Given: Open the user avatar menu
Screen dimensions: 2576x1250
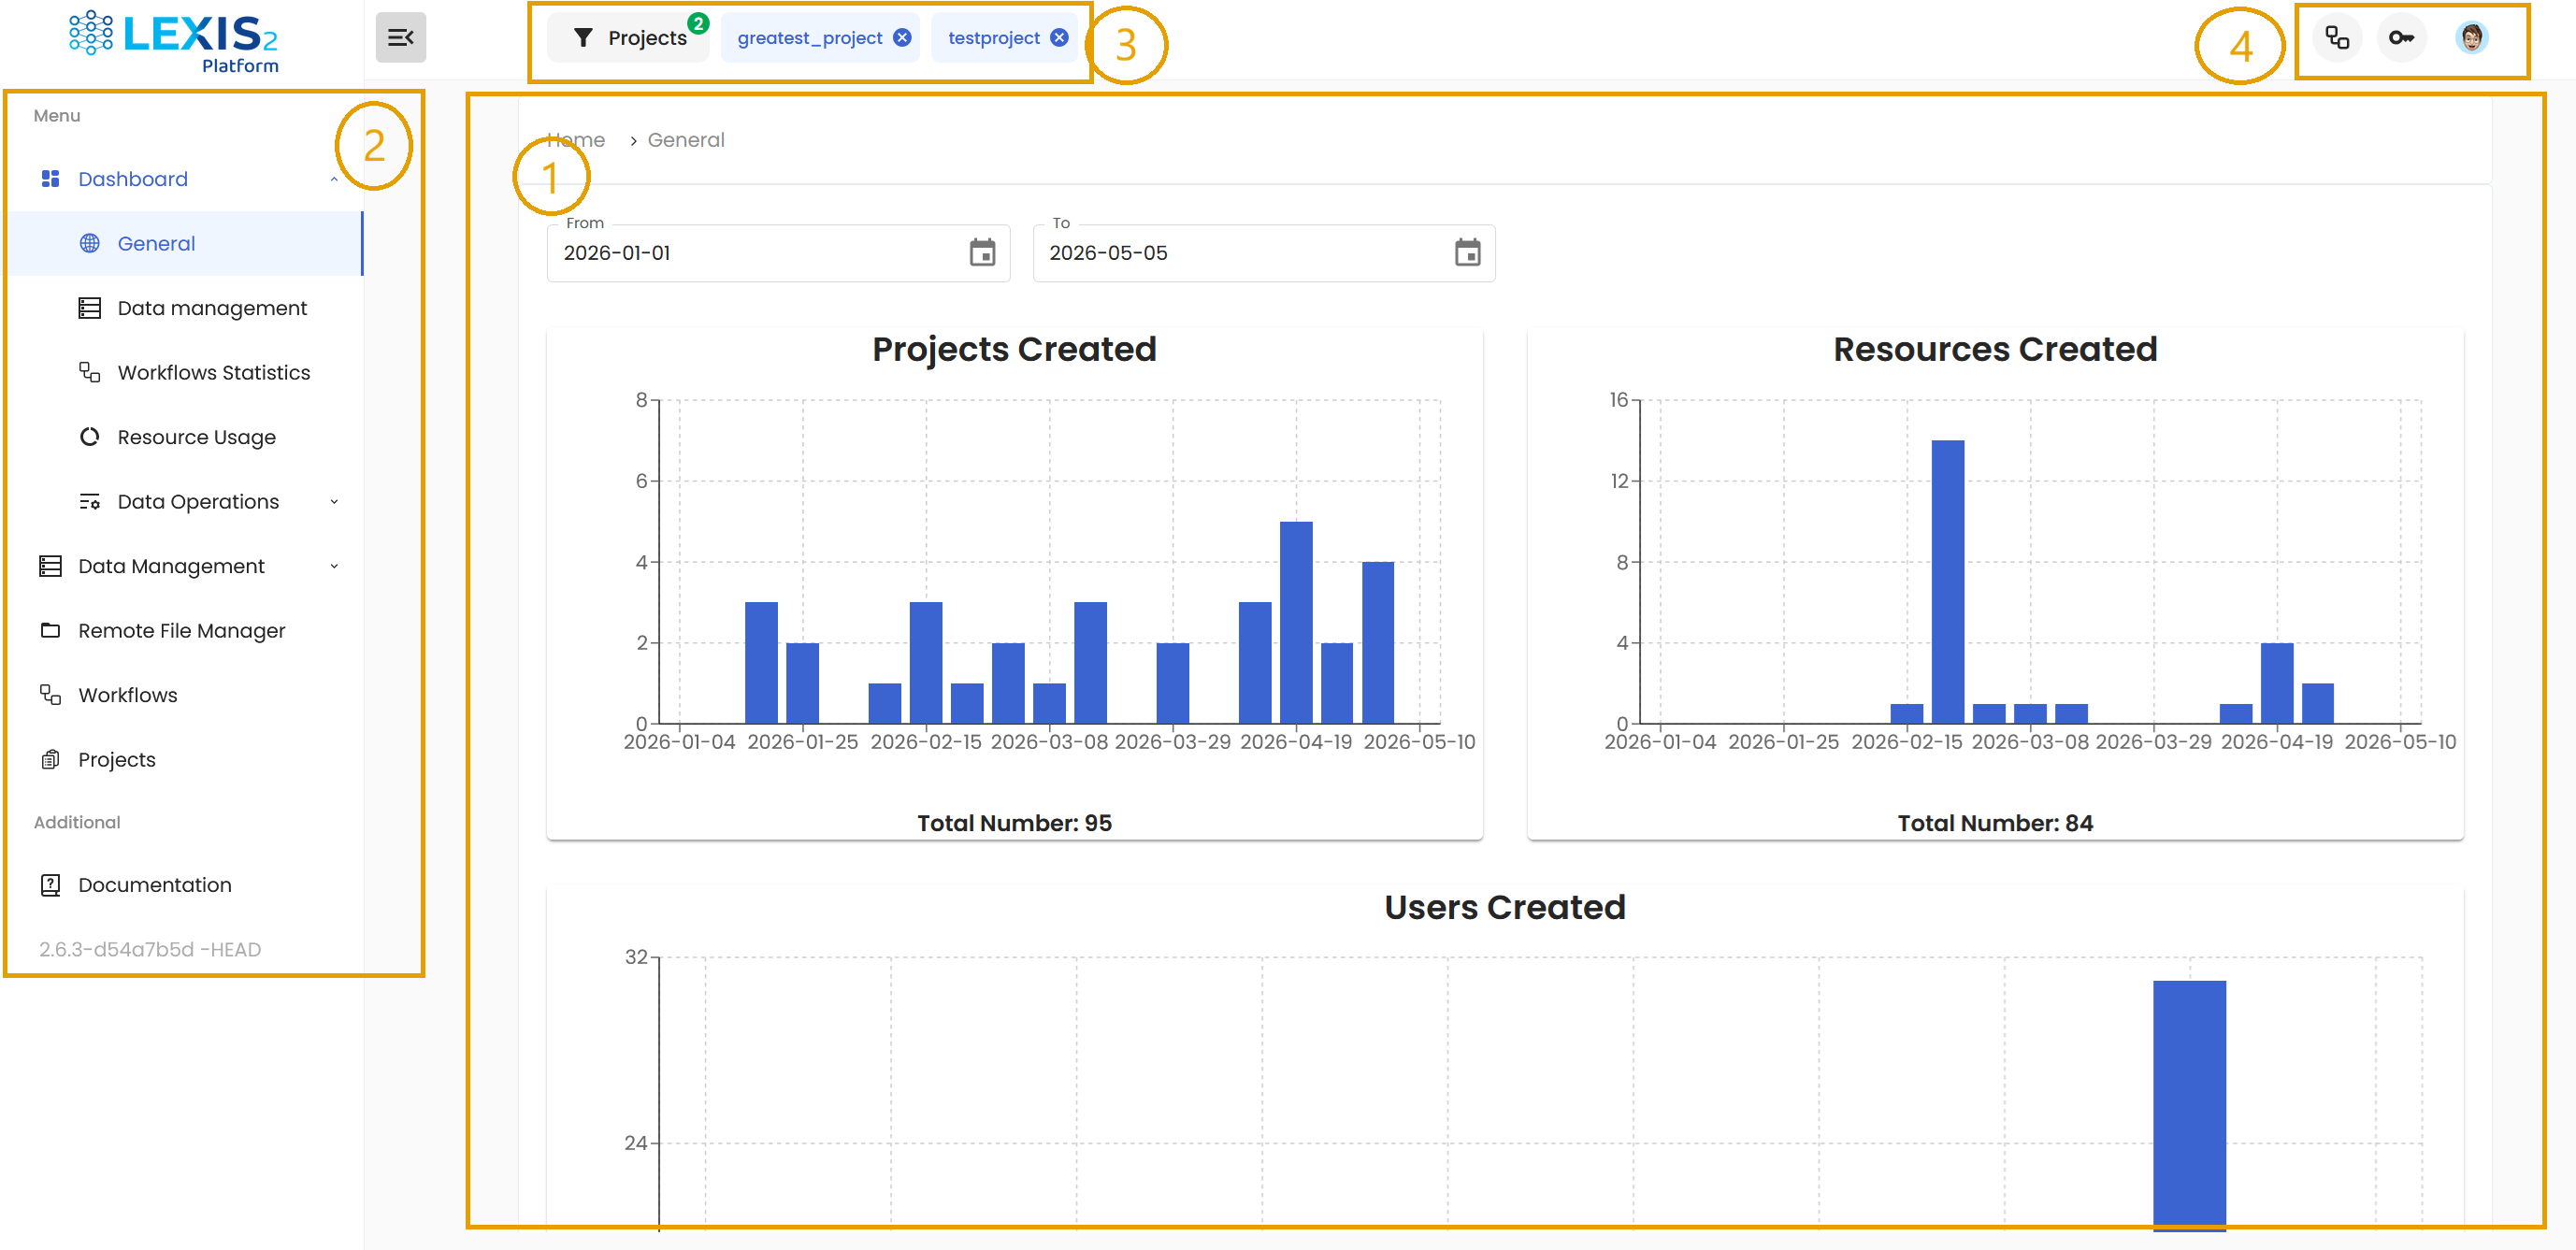Looking at the screenshot, I should (x=2471, y=38).
